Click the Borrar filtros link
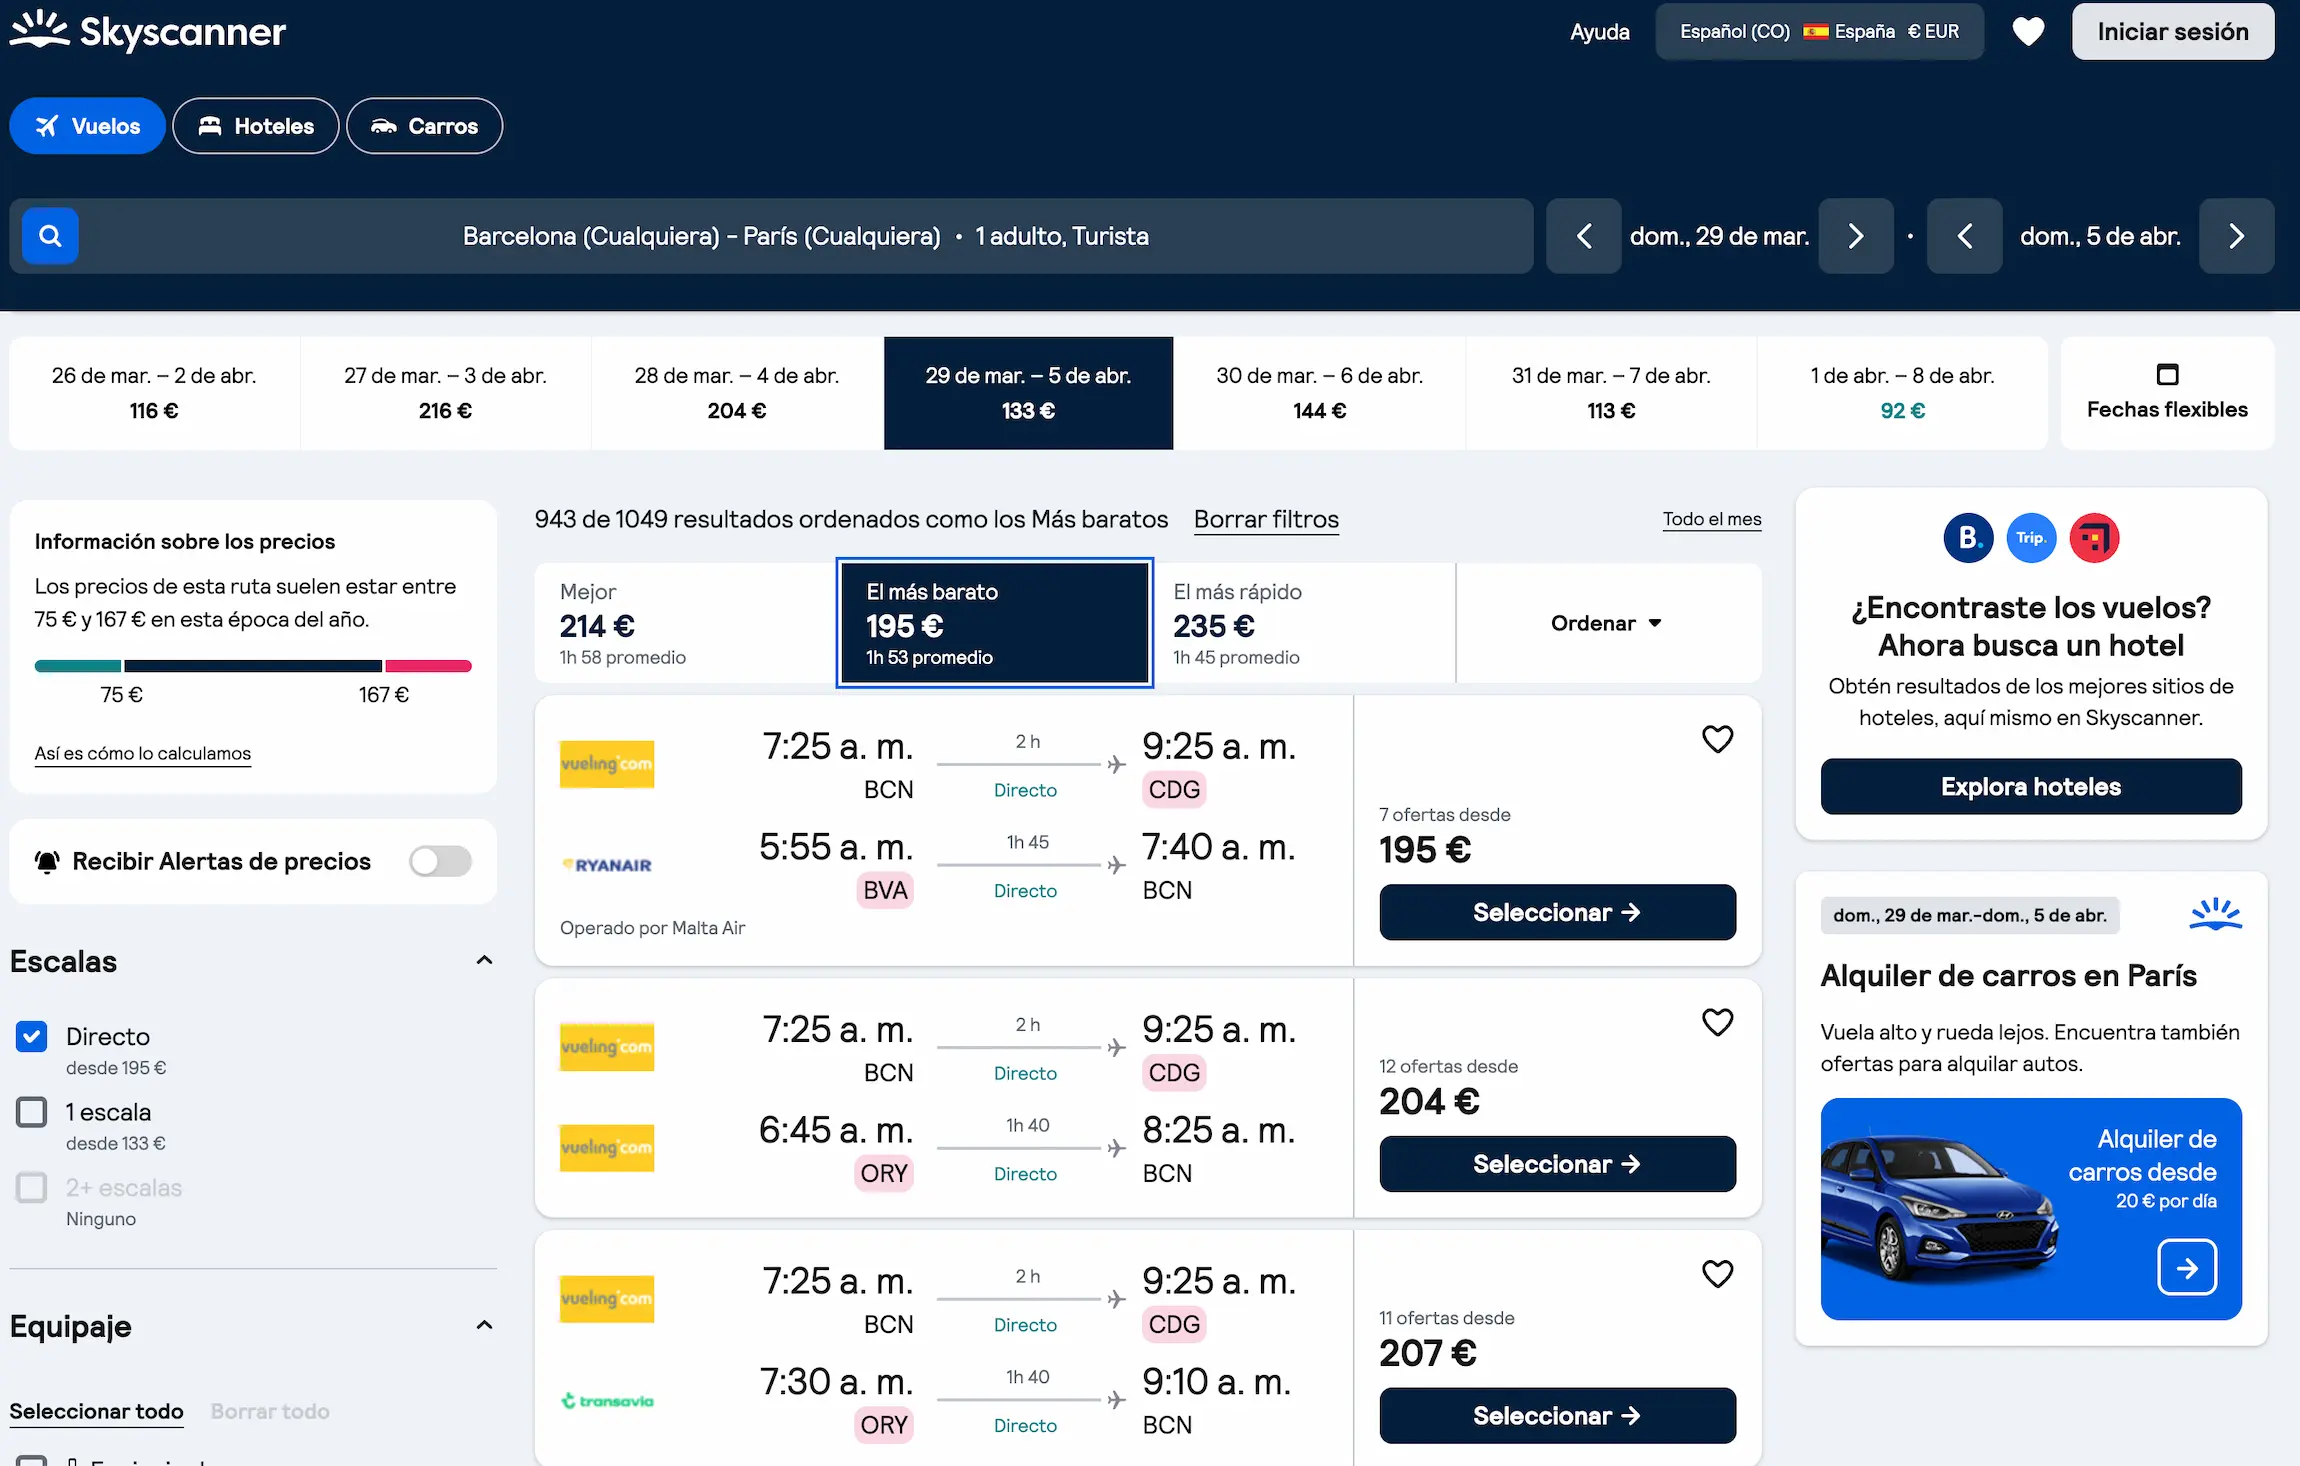This screenshot has width=2300, height=1466. click(x=1265, y=519)
